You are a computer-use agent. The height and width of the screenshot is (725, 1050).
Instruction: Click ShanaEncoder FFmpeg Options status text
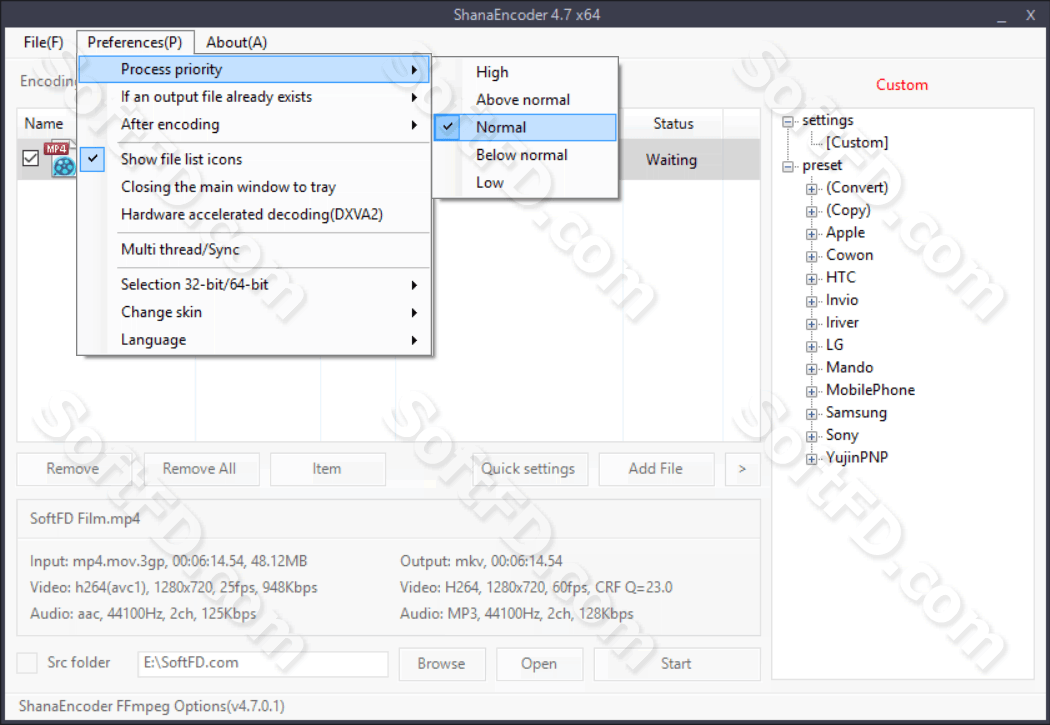152,706
